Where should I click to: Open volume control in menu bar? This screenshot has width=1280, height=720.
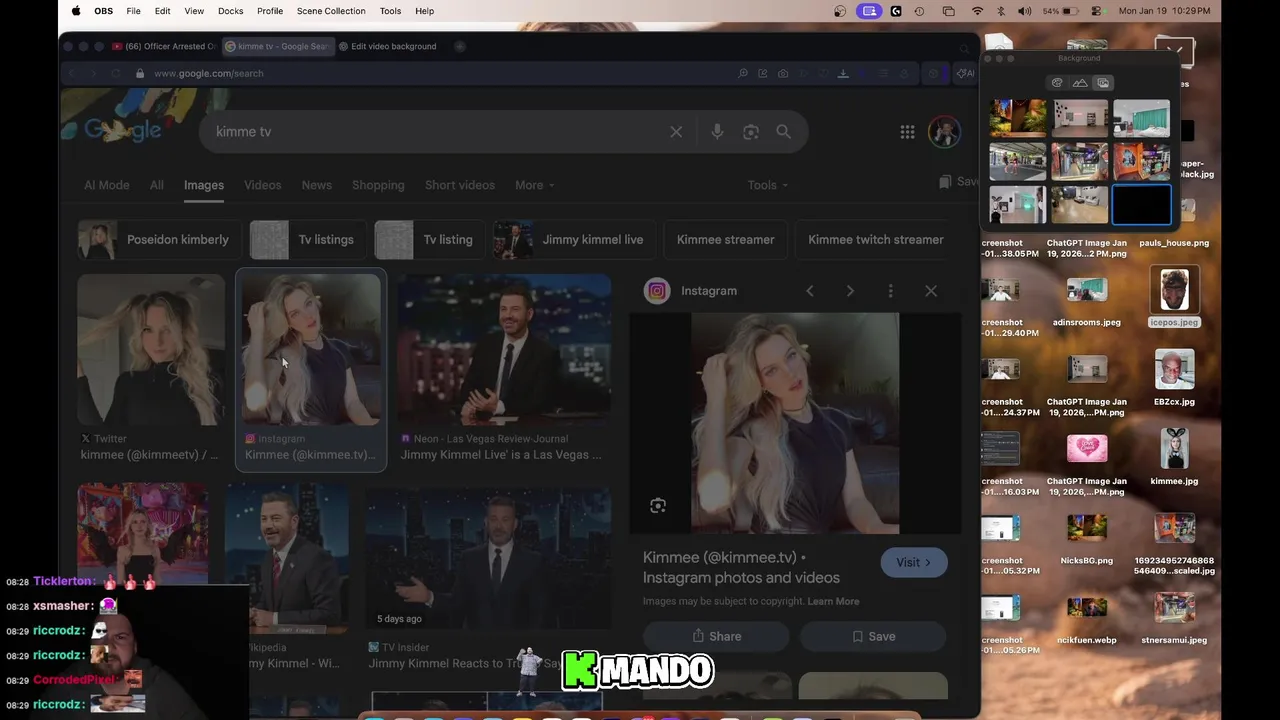click(1024, 11)
